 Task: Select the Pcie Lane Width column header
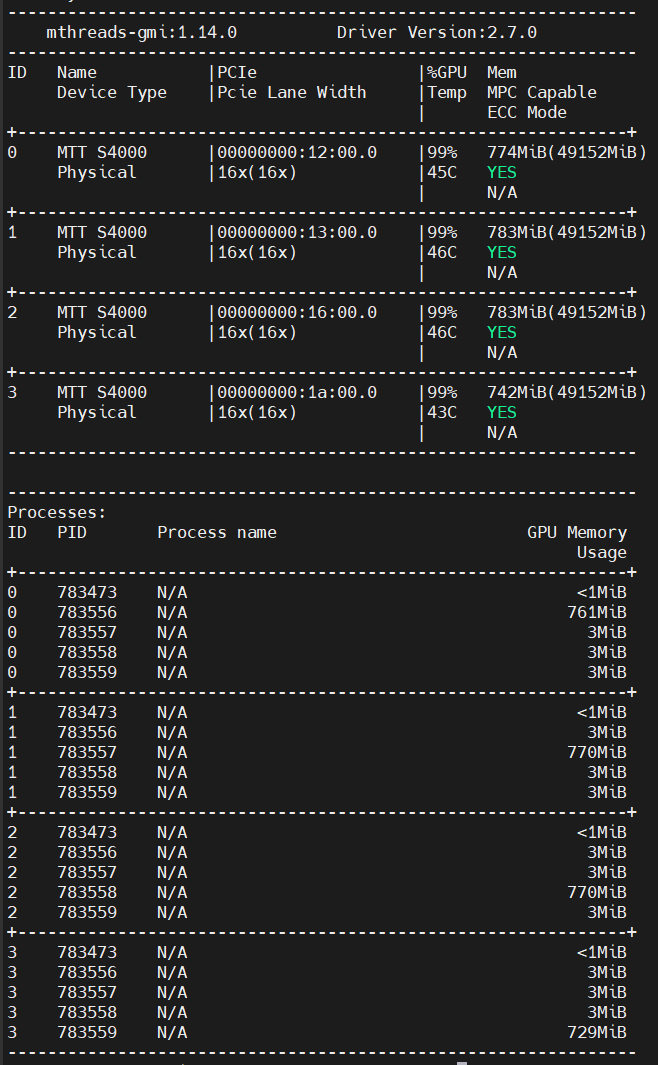pos(291,92)
